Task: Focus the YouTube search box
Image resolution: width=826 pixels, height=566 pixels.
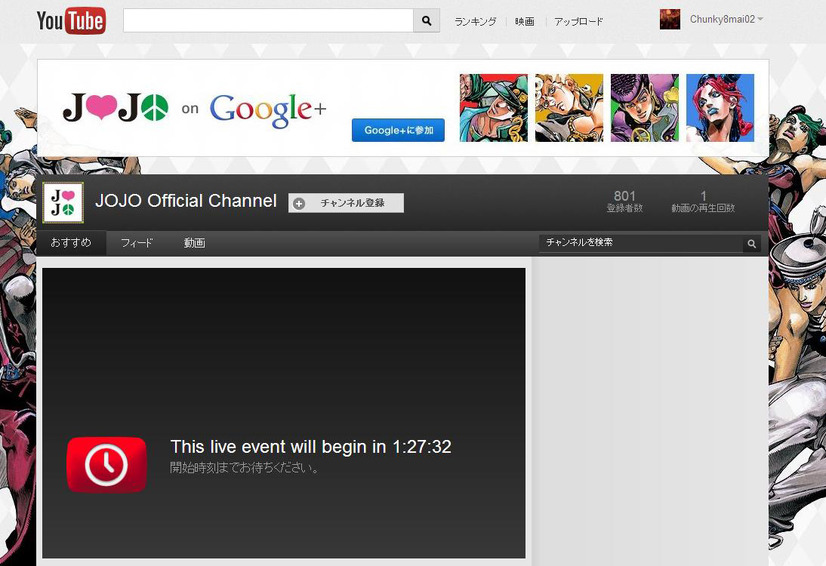Action: click(x=268, y=21)
